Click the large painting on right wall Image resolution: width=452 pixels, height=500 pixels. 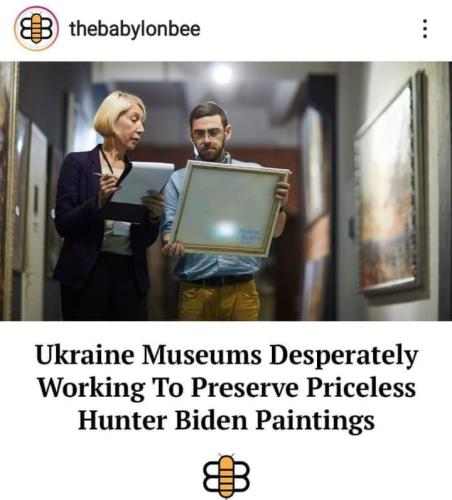point(391,185)
